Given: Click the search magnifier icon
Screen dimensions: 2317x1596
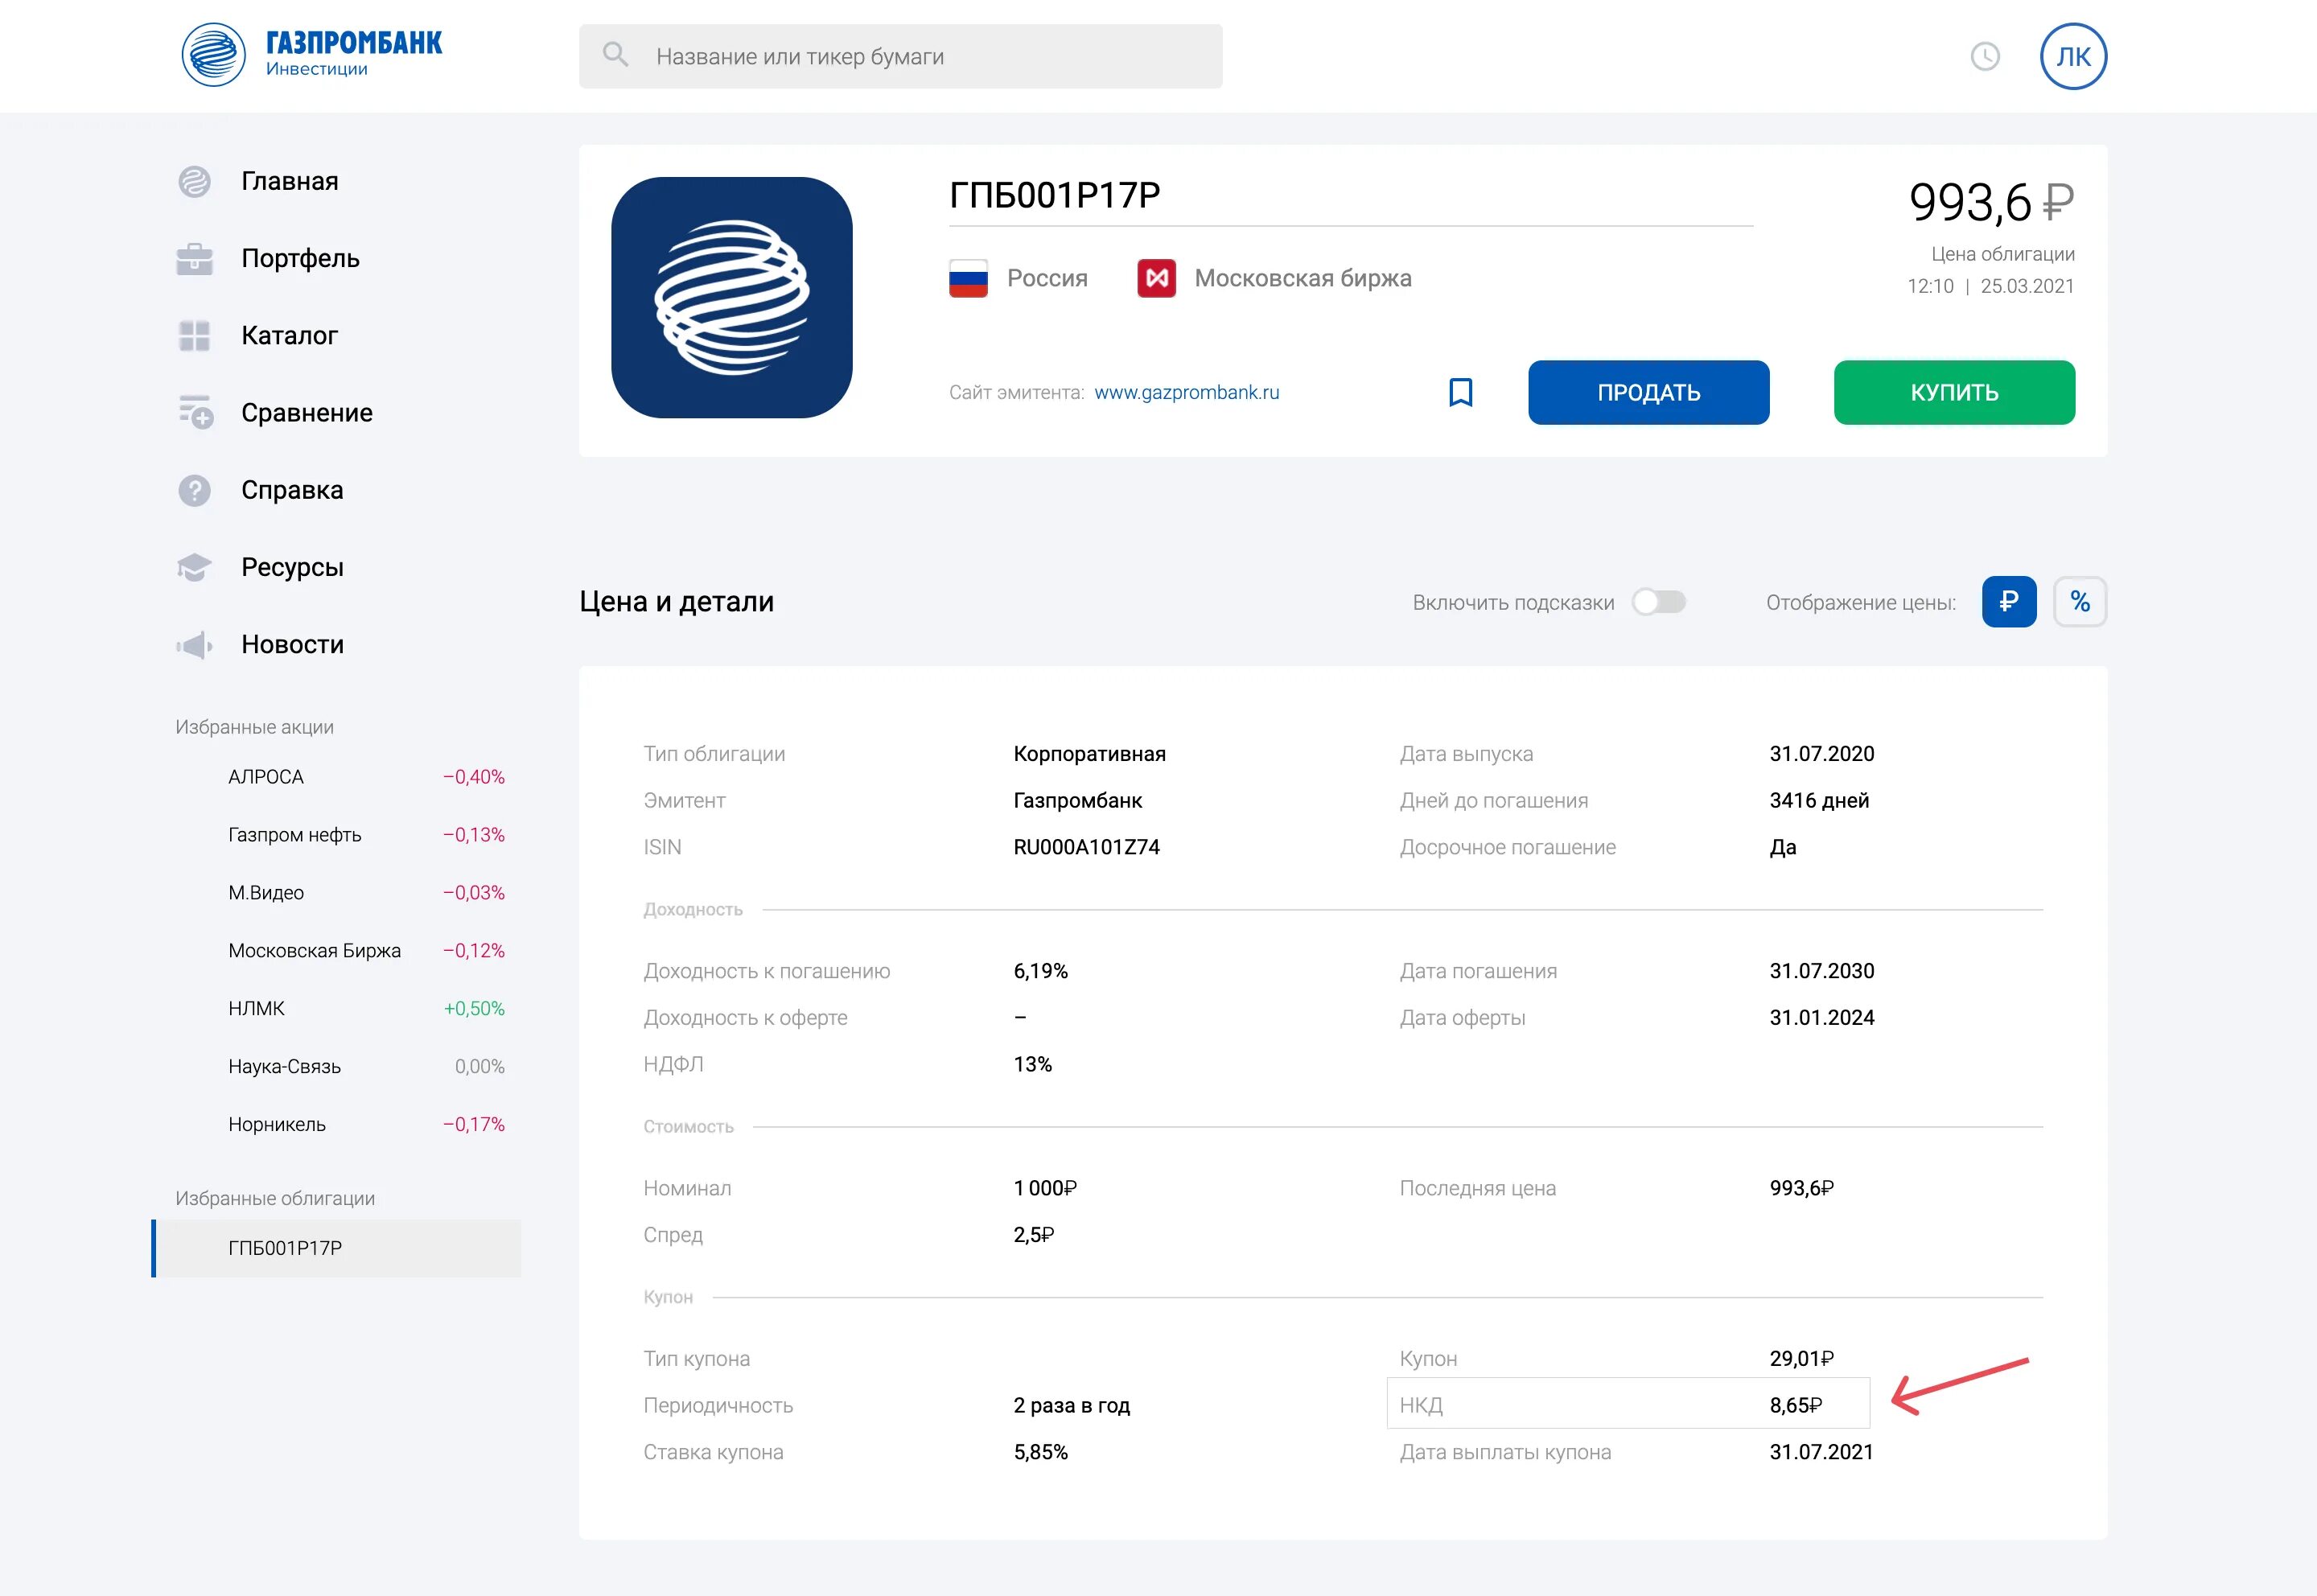Looking at the screenshot, I should tap(615, 55).
